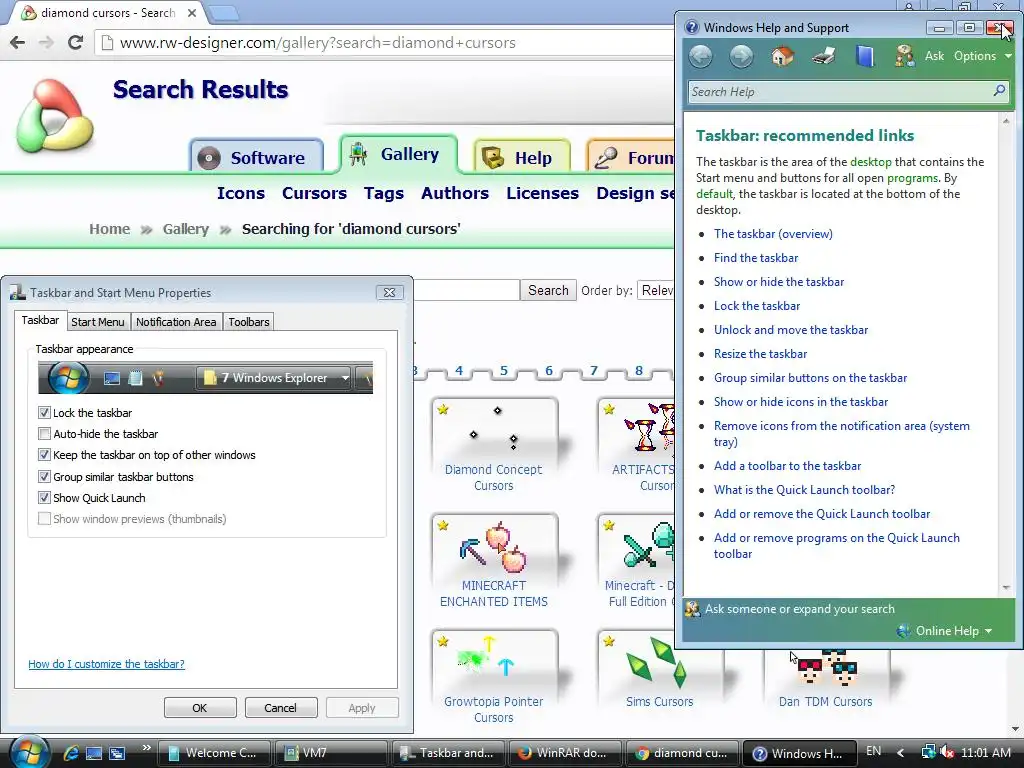Click the Ask icon in Help toolbar
The height and width of the screenshot is (768, 1024).
[905, 56]
